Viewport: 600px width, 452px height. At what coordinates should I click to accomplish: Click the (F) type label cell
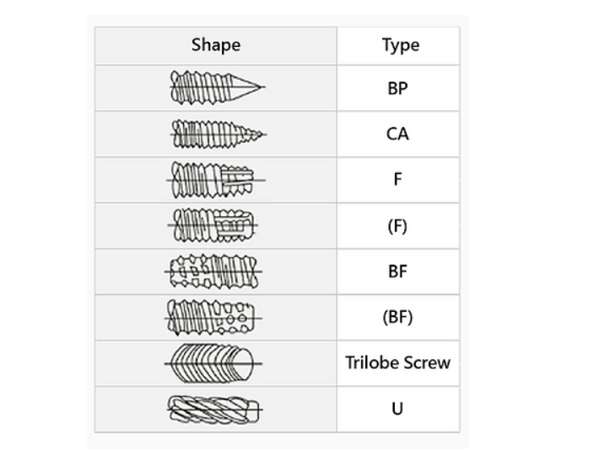(x=398, y=226)
